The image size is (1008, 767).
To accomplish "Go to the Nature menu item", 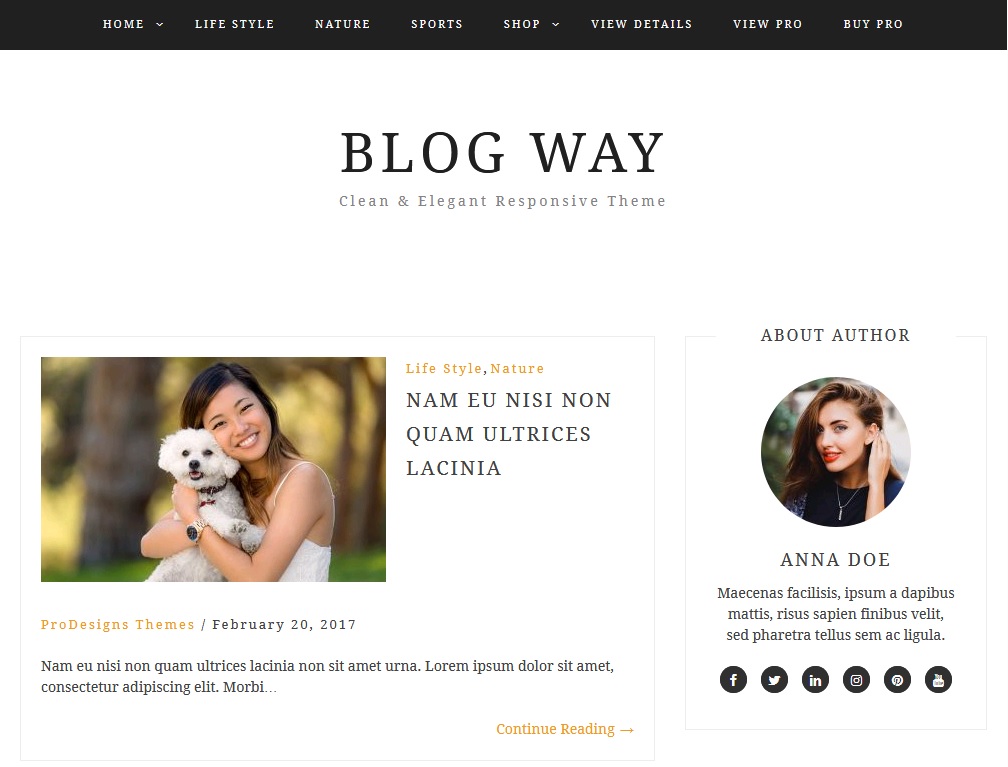I will tap(343, 24).
